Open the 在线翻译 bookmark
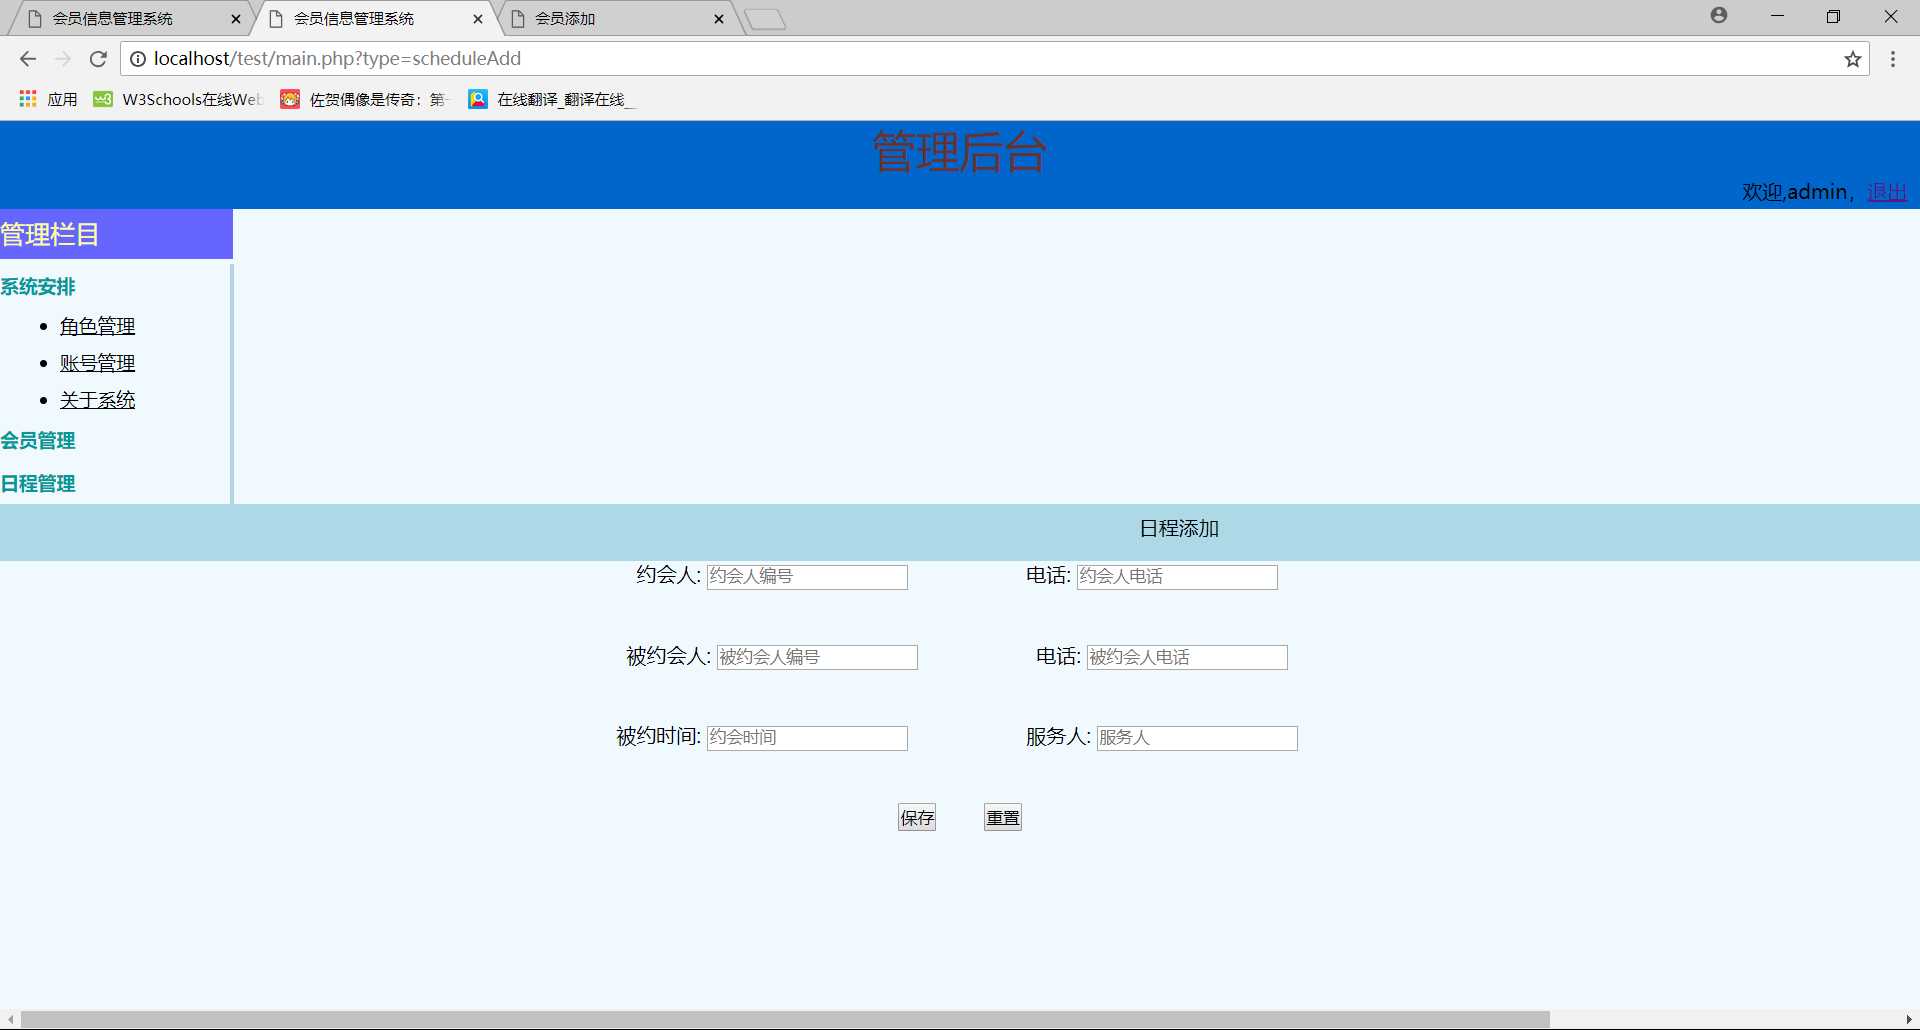 (552, 99)
